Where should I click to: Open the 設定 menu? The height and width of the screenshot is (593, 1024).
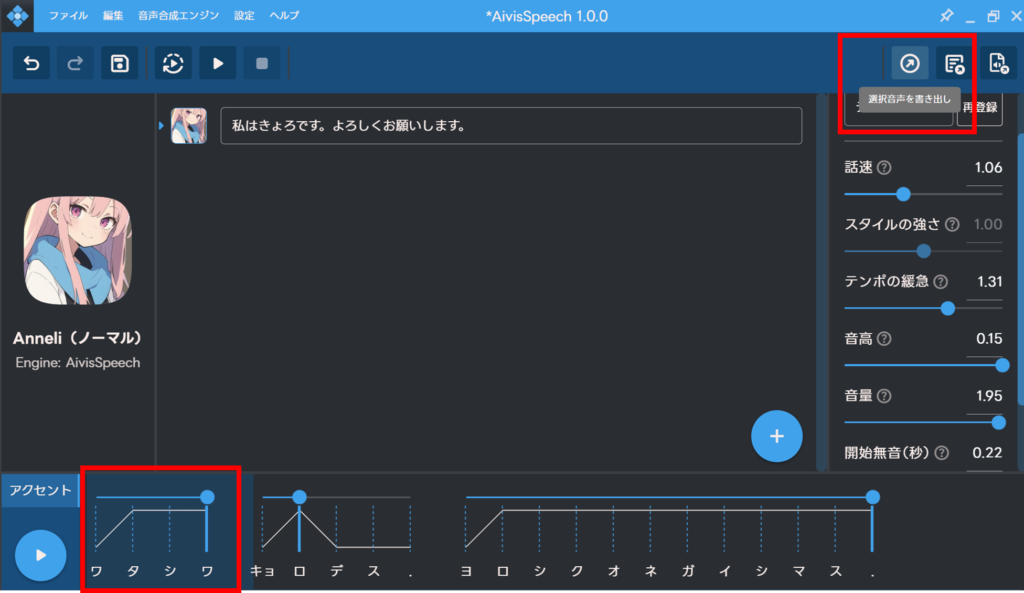(x=244, y=16)
